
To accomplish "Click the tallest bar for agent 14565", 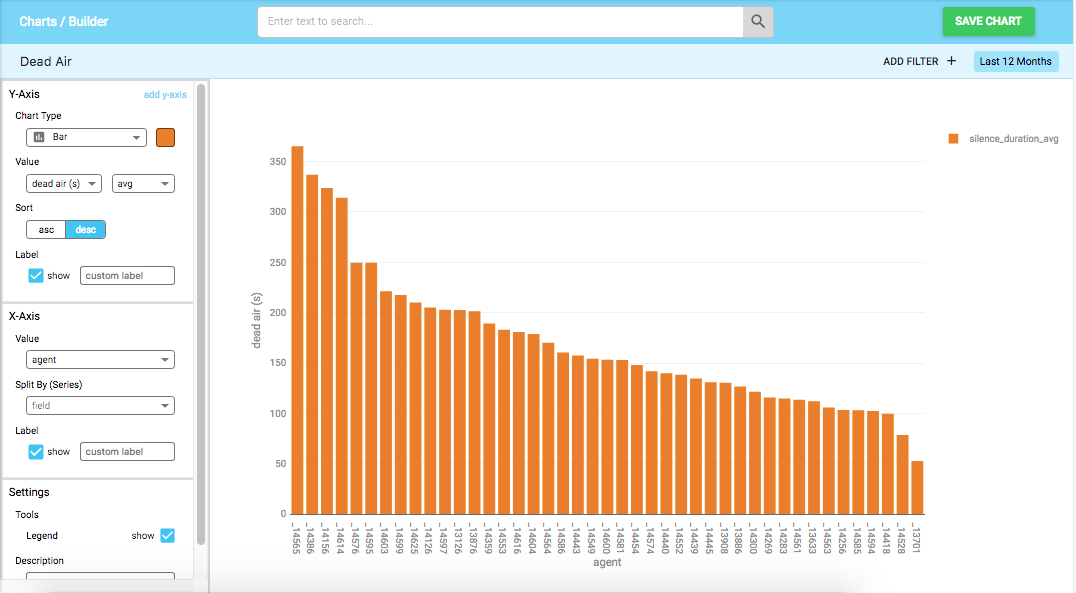I will coord(297,330).
